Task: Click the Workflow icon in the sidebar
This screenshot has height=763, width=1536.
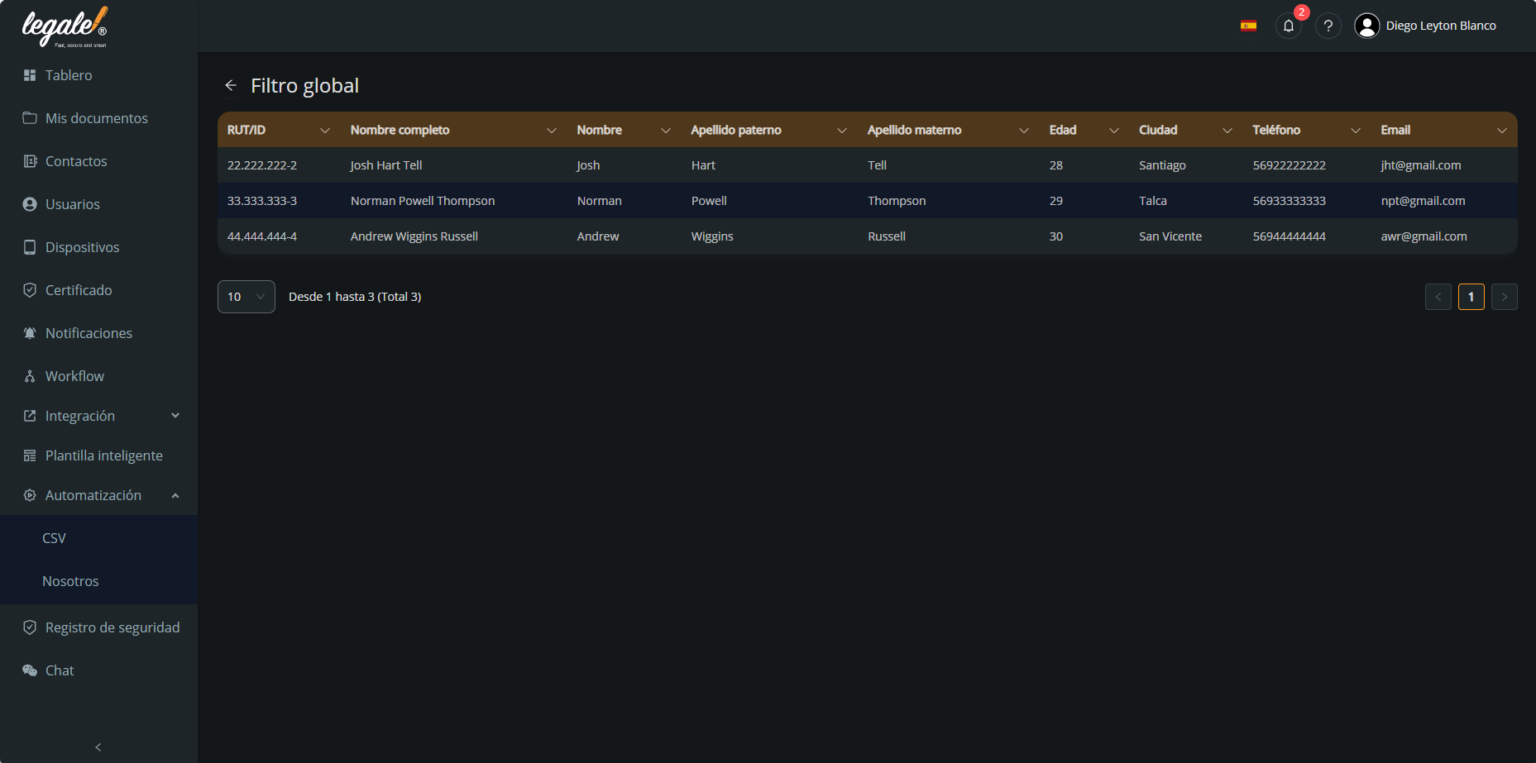Action: tap(30, 376)
